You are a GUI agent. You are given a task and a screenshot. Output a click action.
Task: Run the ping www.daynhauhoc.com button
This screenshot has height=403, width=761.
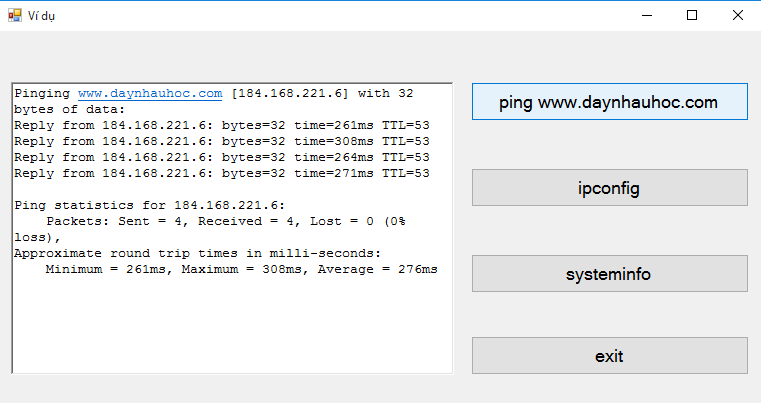click(609, 102)
